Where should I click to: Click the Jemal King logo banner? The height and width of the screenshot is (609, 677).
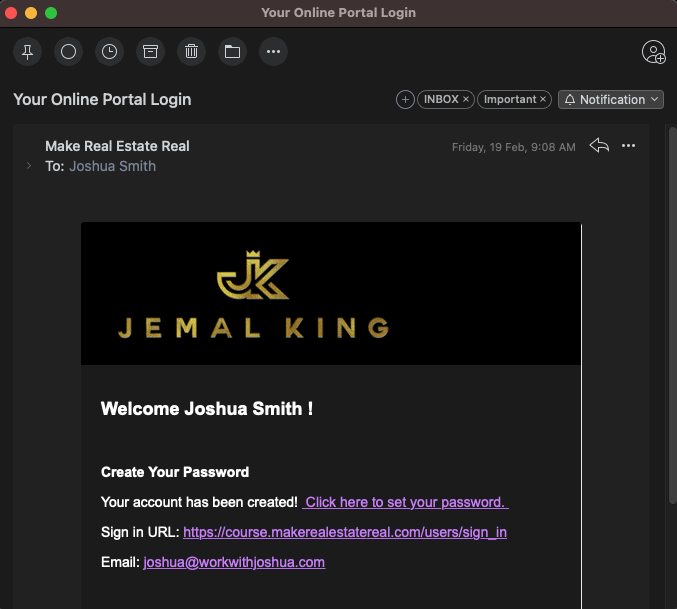331,293
